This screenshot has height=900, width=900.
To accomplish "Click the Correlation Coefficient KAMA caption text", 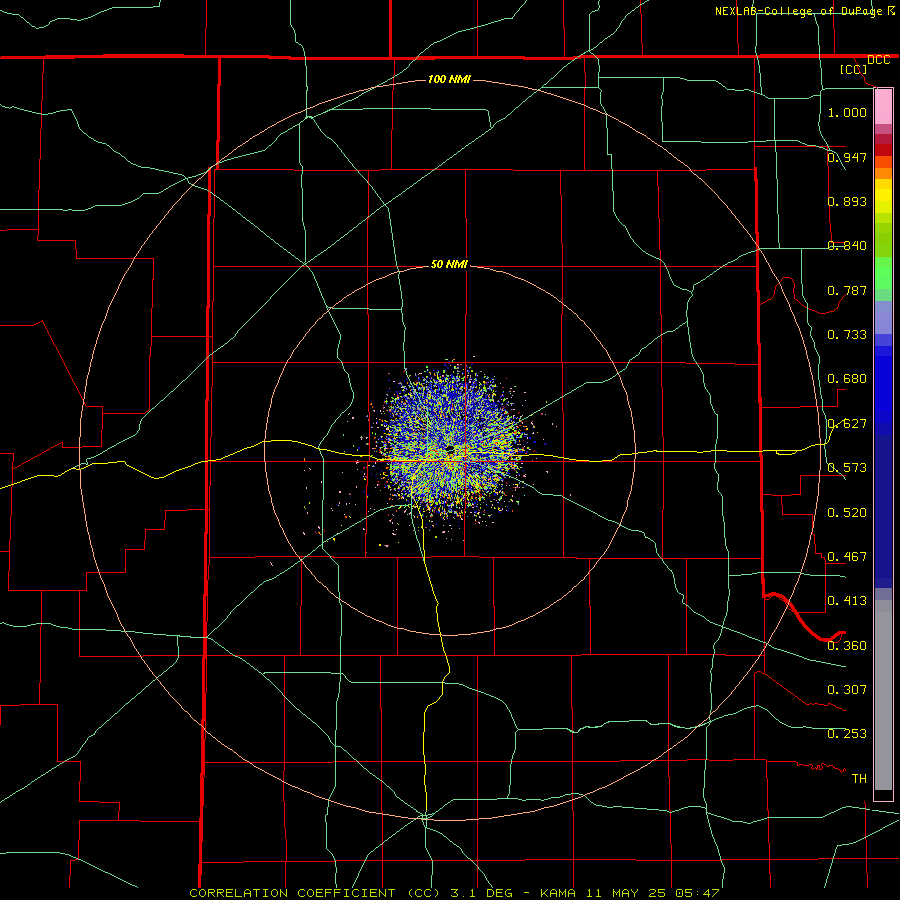I will point(454,893).
